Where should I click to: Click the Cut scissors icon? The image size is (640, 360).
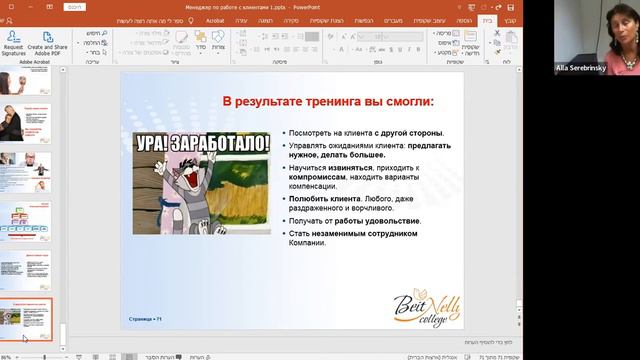(497, 33)
